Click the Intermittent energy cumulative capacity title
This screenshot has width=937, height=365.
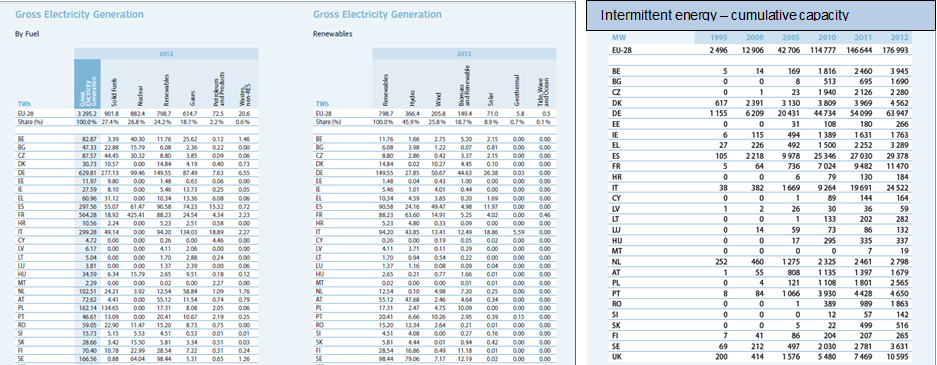pos(724,15)
